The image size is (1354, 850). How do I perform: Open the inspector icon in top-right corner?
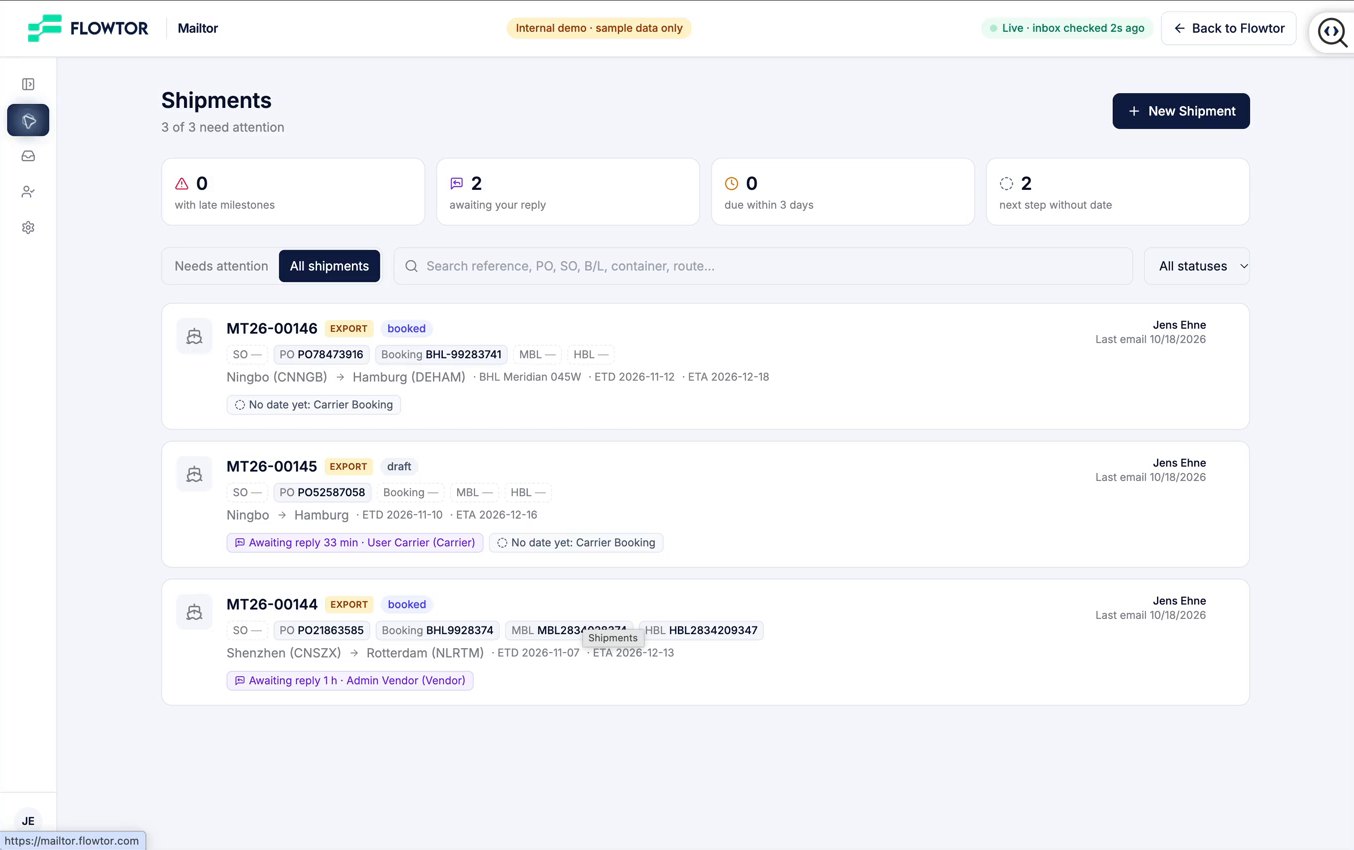tap(1331, 31)
